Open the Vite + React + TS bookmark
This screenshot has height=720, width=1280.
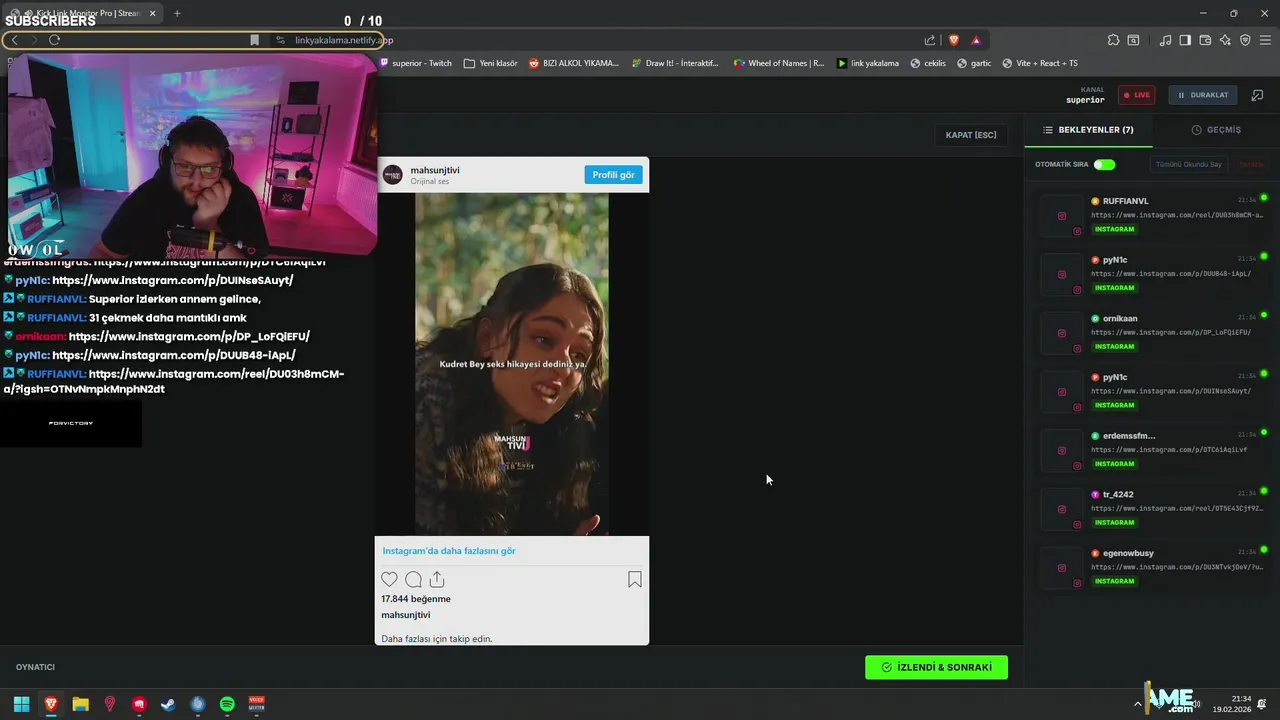pyautogui.click(x=1040, y=63)
